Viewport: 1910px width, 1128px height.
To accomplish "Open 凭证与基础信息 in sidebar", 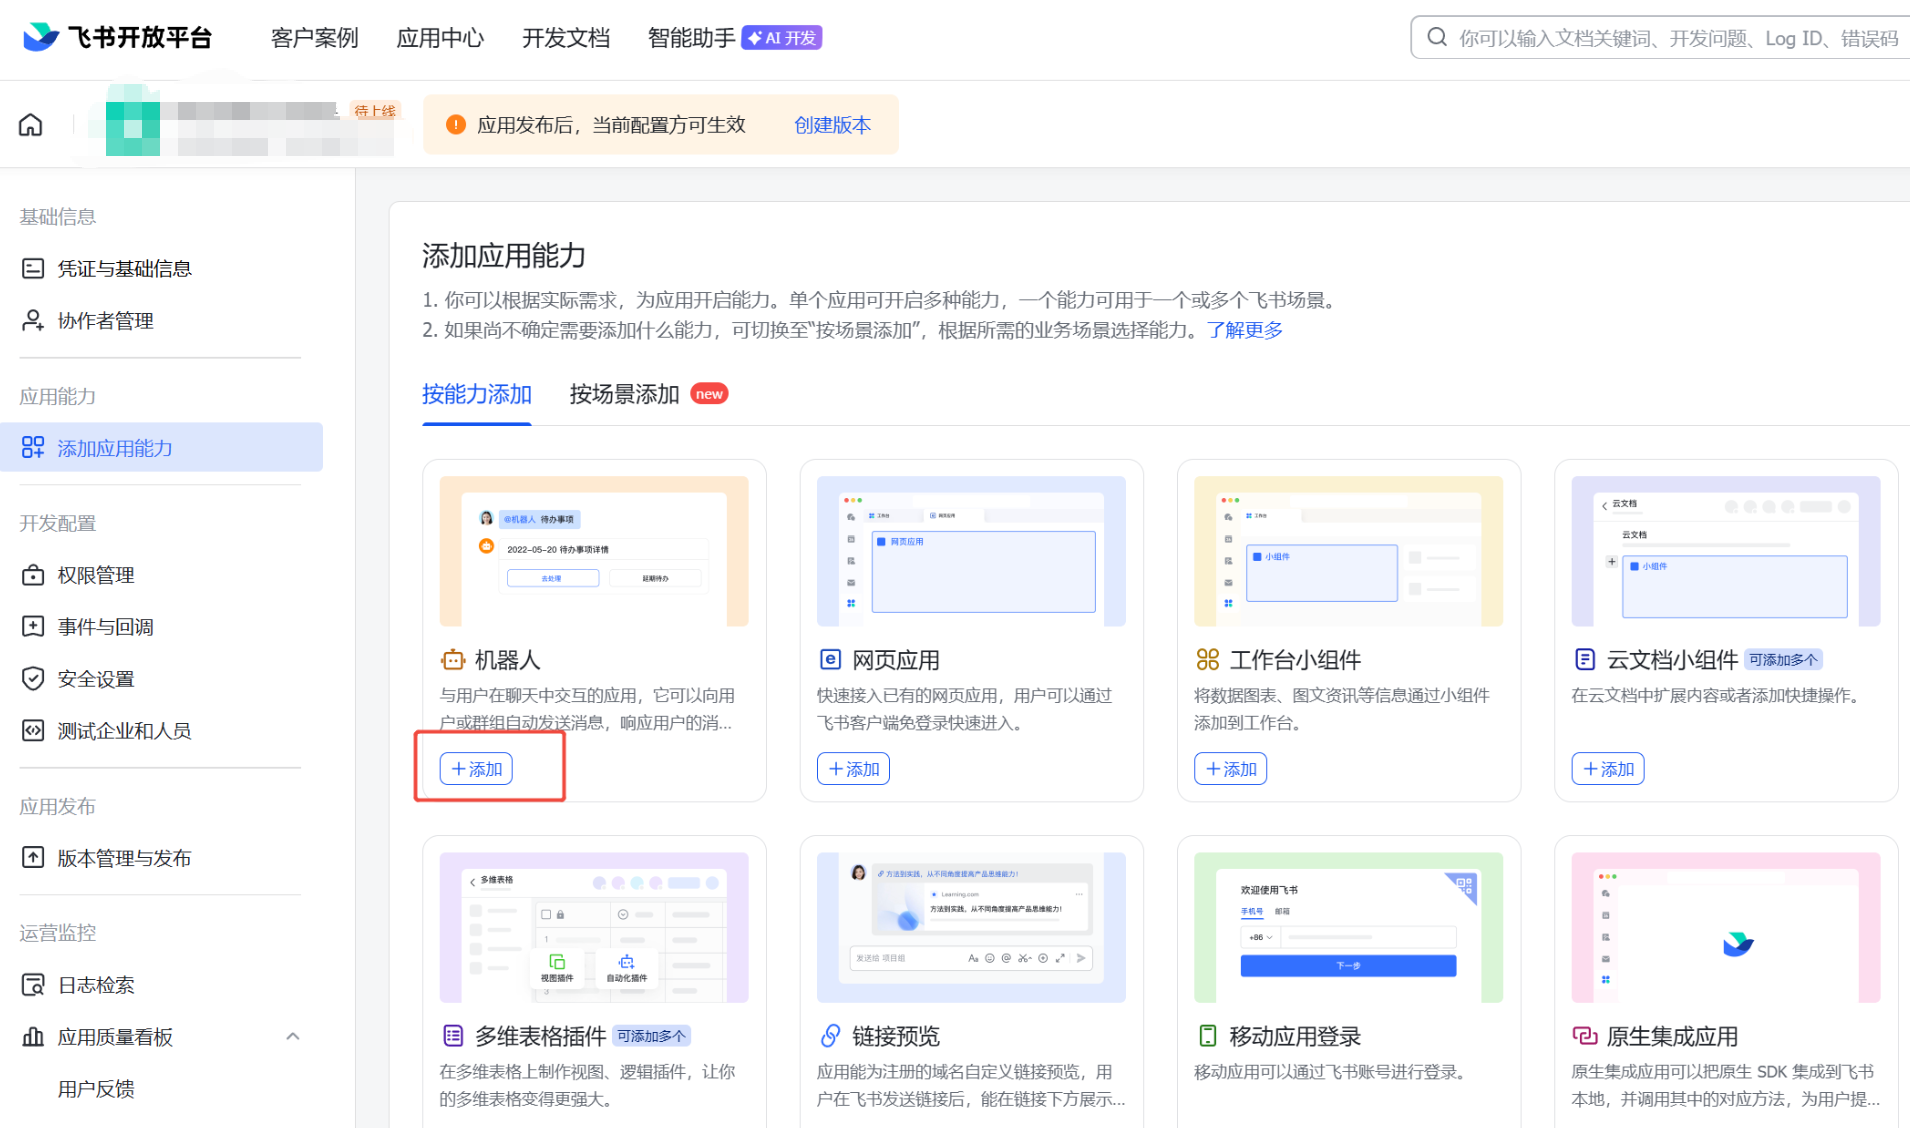I will coord(124,268).
